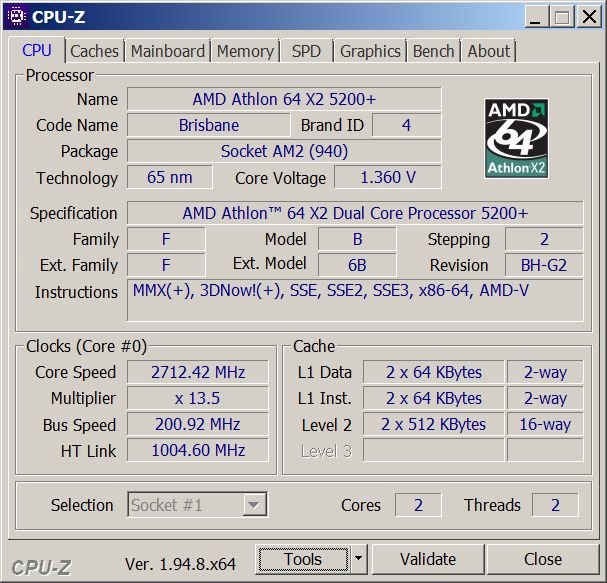This screenshot has width=607, height=583.
Task: Click the Brand ID value 4
Action: [406, 125]
